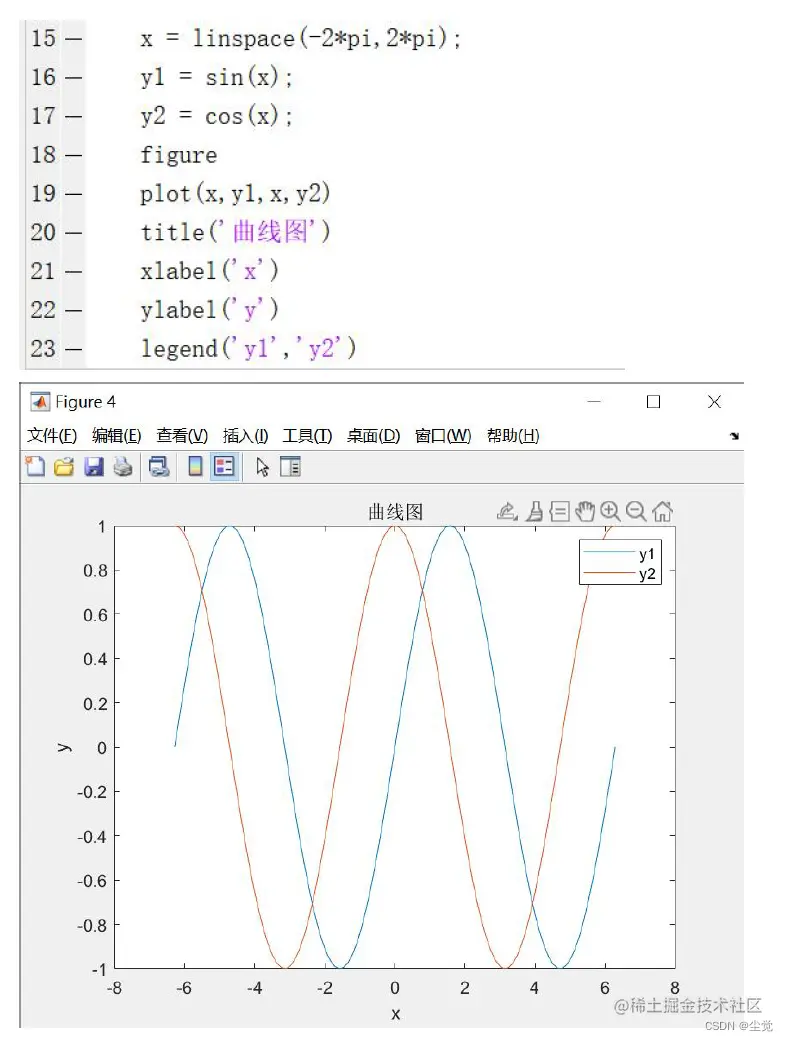Choose the Zoom In magnifier

point(610,511)
